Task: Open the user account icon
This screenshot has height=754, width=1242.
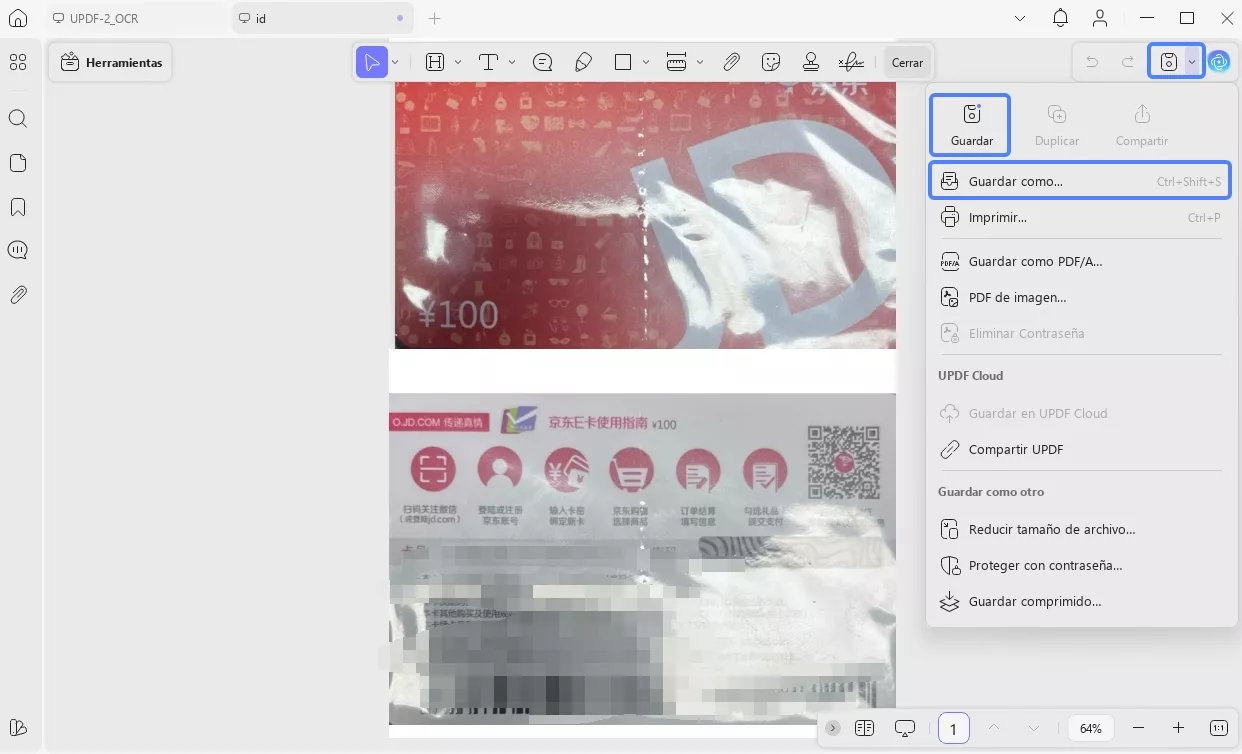Action: [x=1100, y=18]
